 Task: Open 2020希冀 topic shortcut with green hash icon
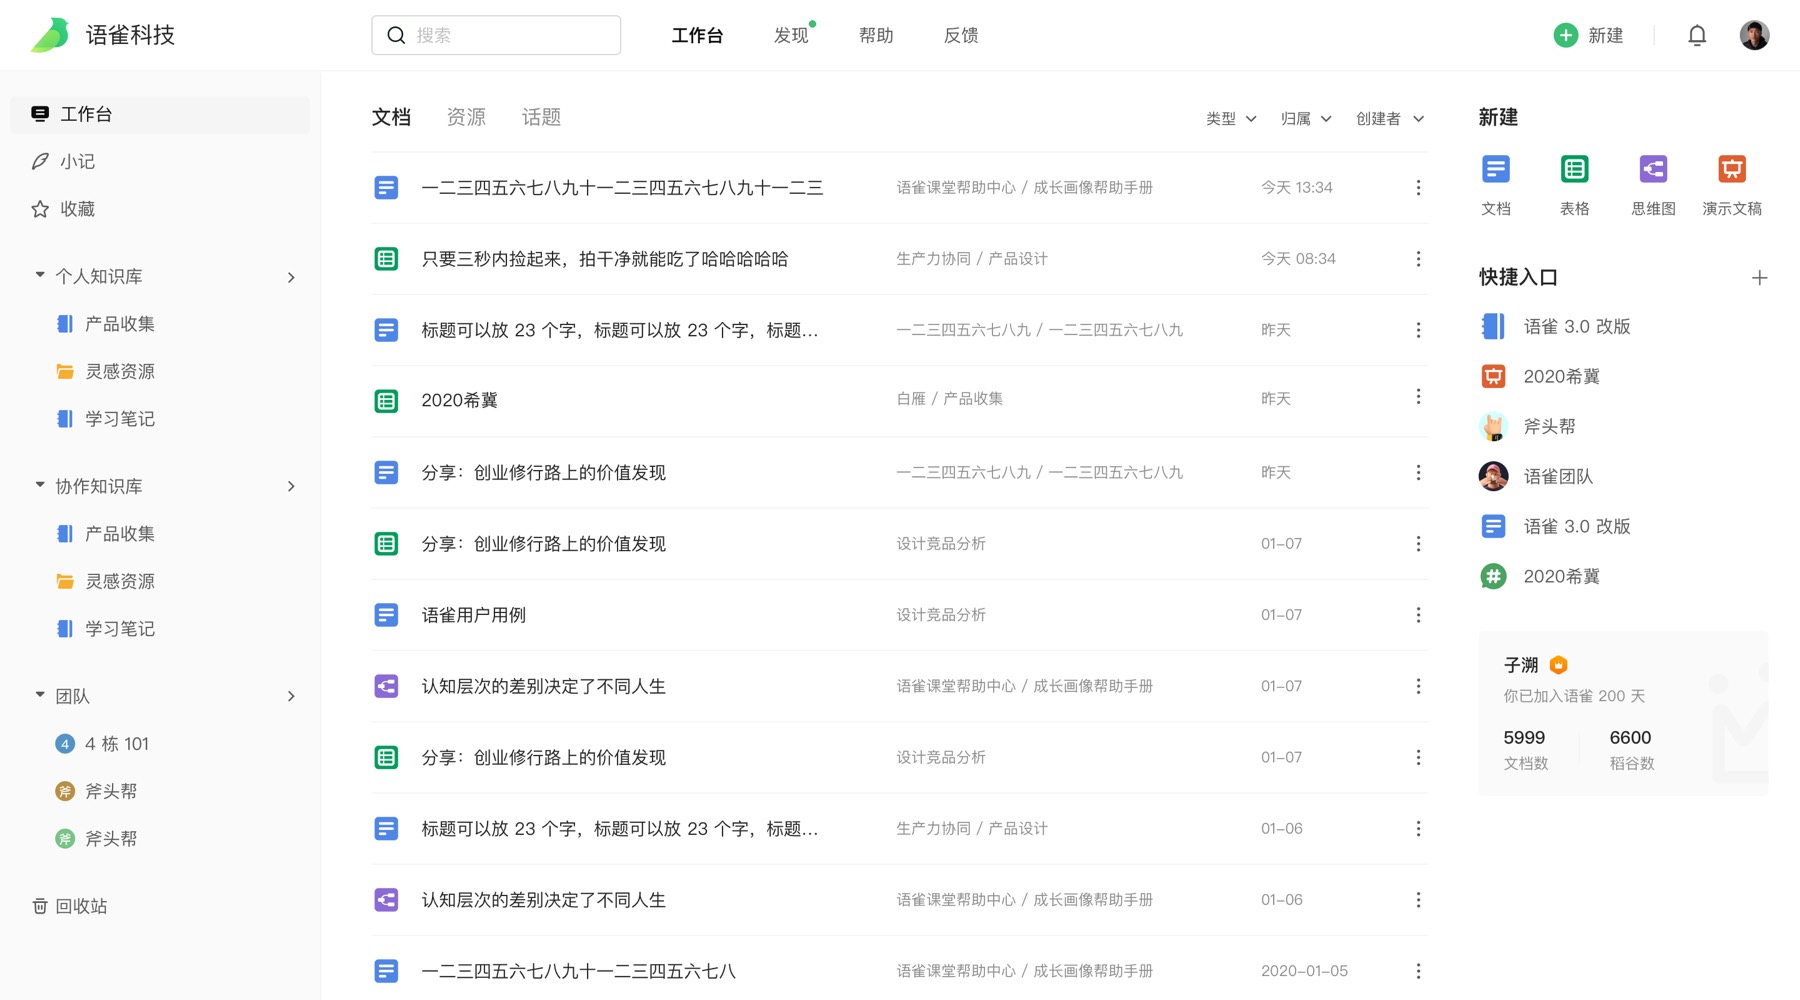pyautogui.click(x=1540, y=576)
